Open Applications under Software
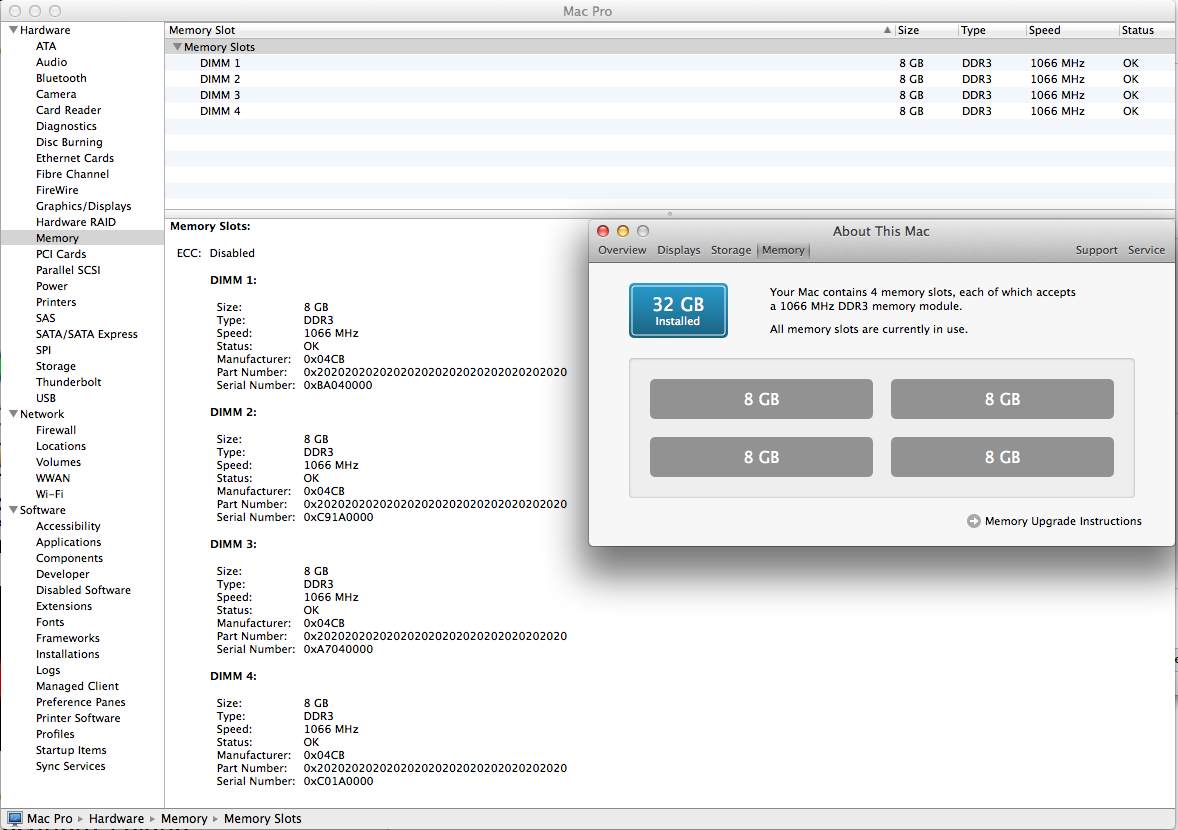The height and width of the screenshot is (830, 1178). pos(68,542)
